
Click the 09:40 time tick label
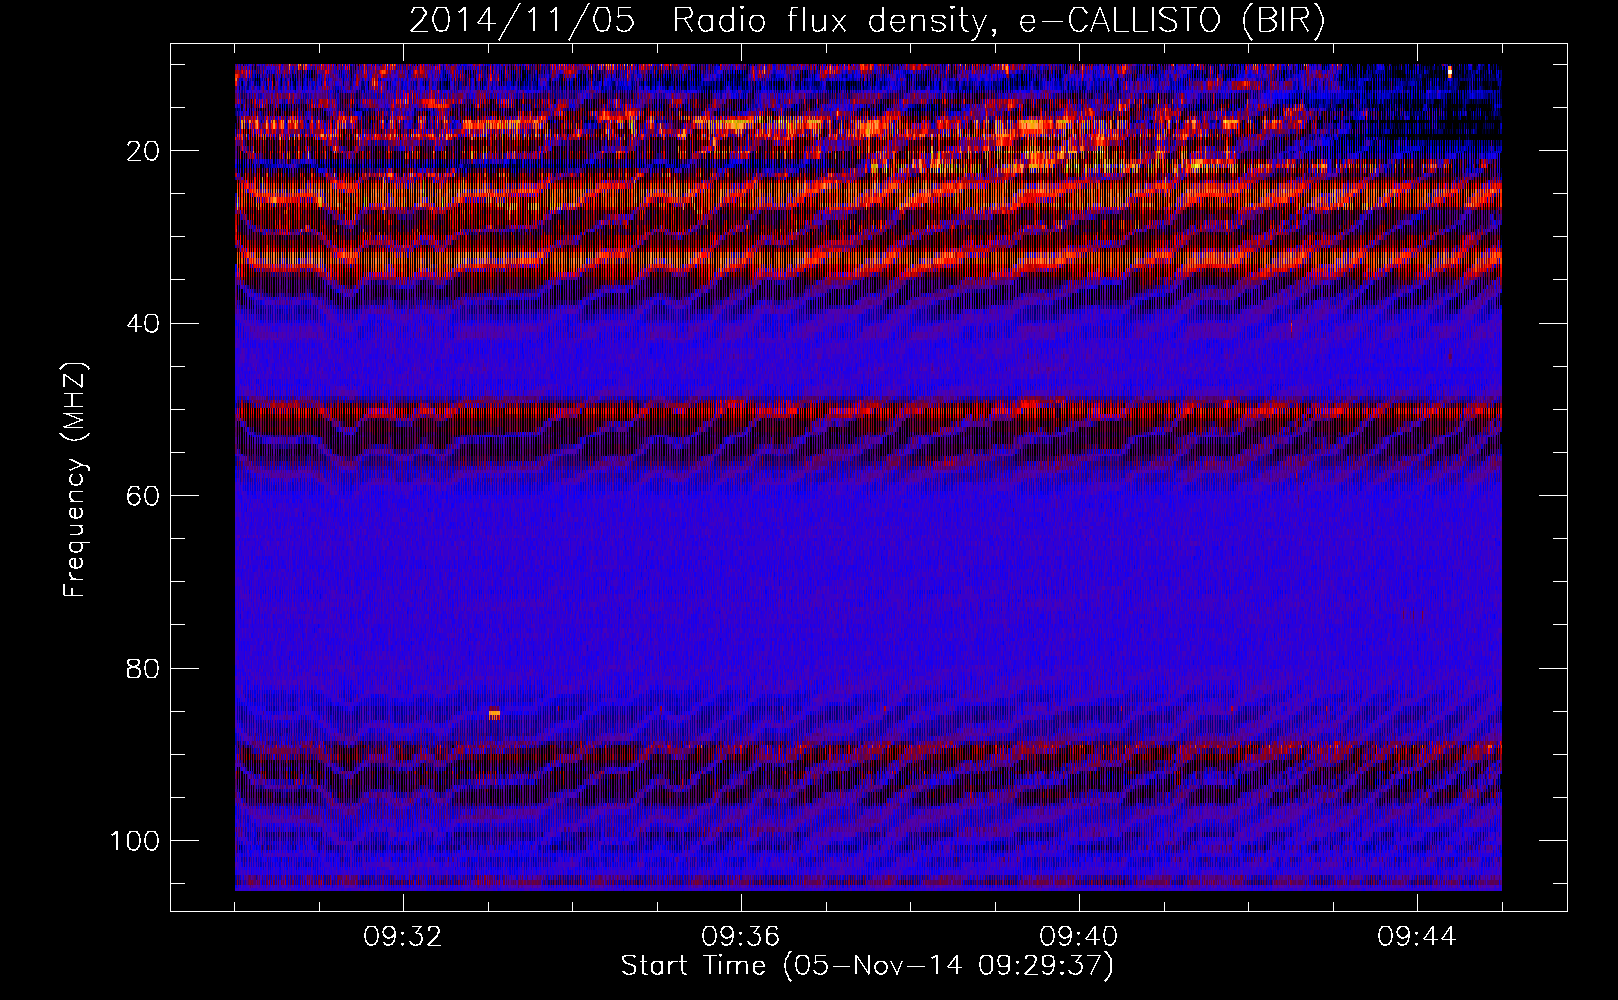coord(1080,937)
